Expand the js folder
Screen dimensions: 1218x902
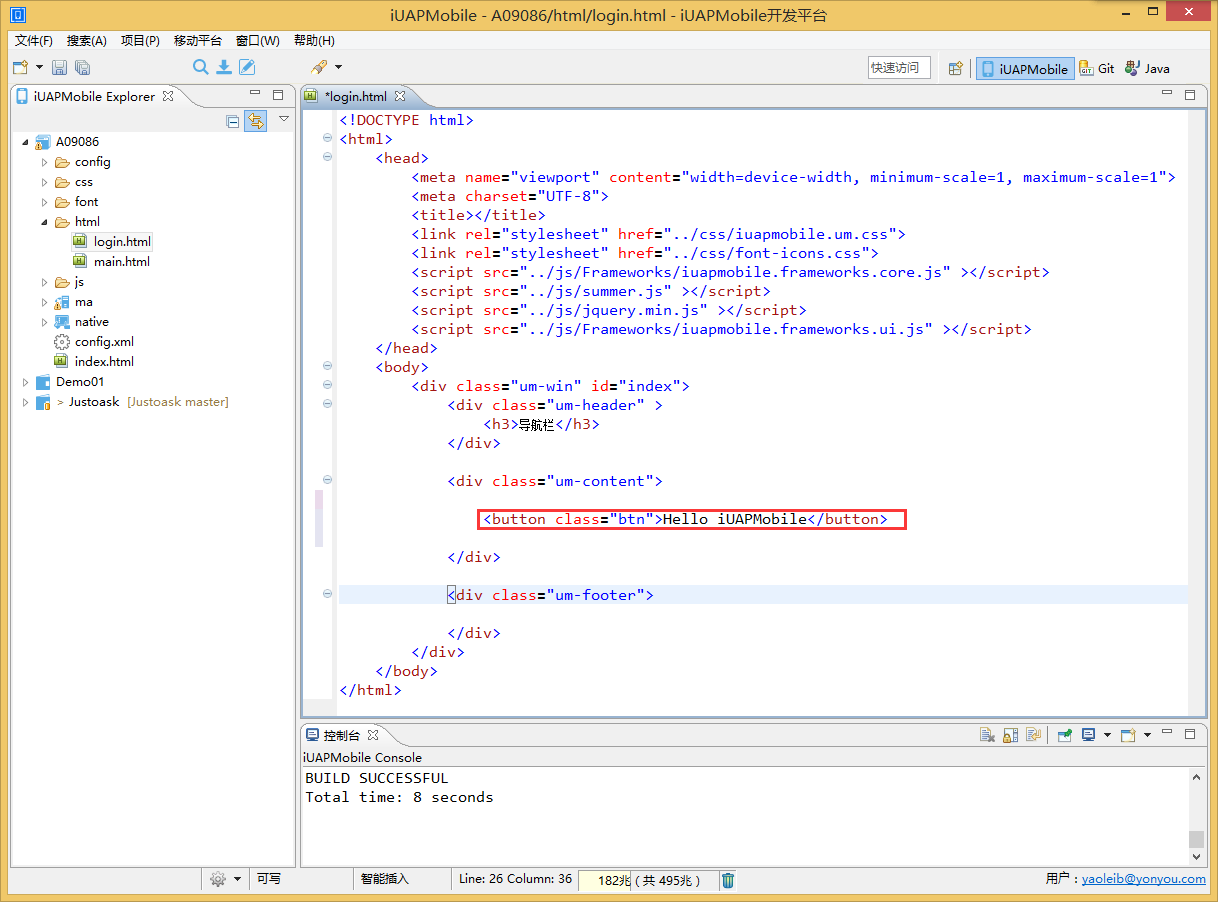44,282
